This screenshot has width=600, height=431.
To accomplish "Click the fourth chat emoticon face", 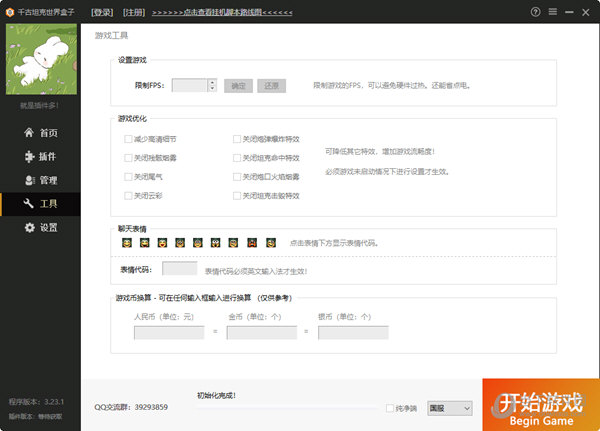I will [x=180, y=243].
